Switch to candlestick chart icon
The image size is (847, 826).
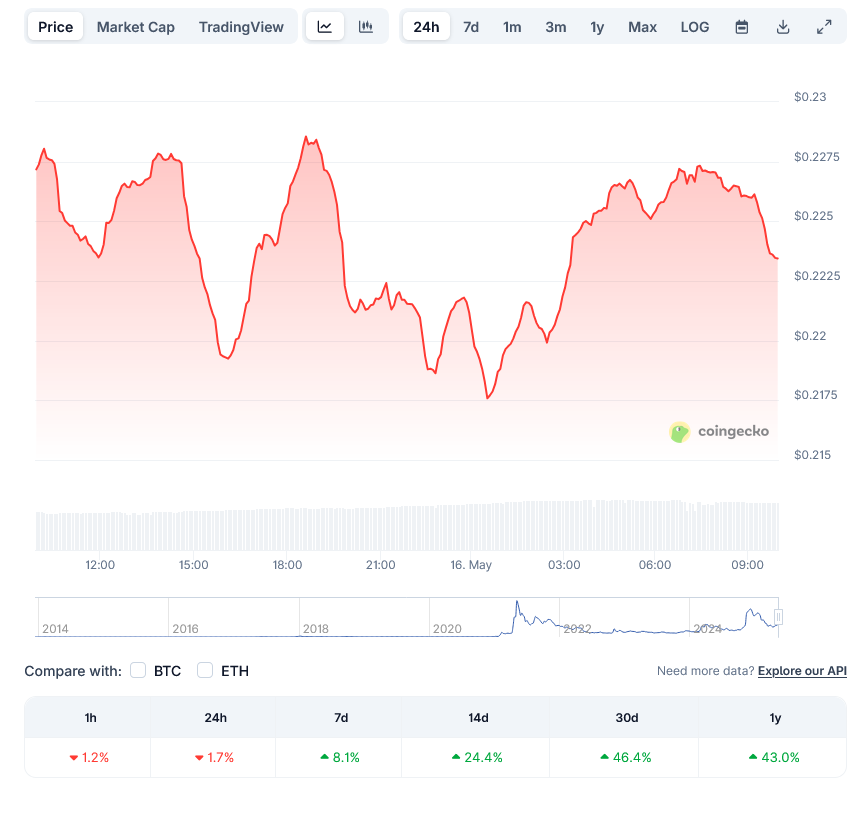pyautogui.click(x=366, y=26)
